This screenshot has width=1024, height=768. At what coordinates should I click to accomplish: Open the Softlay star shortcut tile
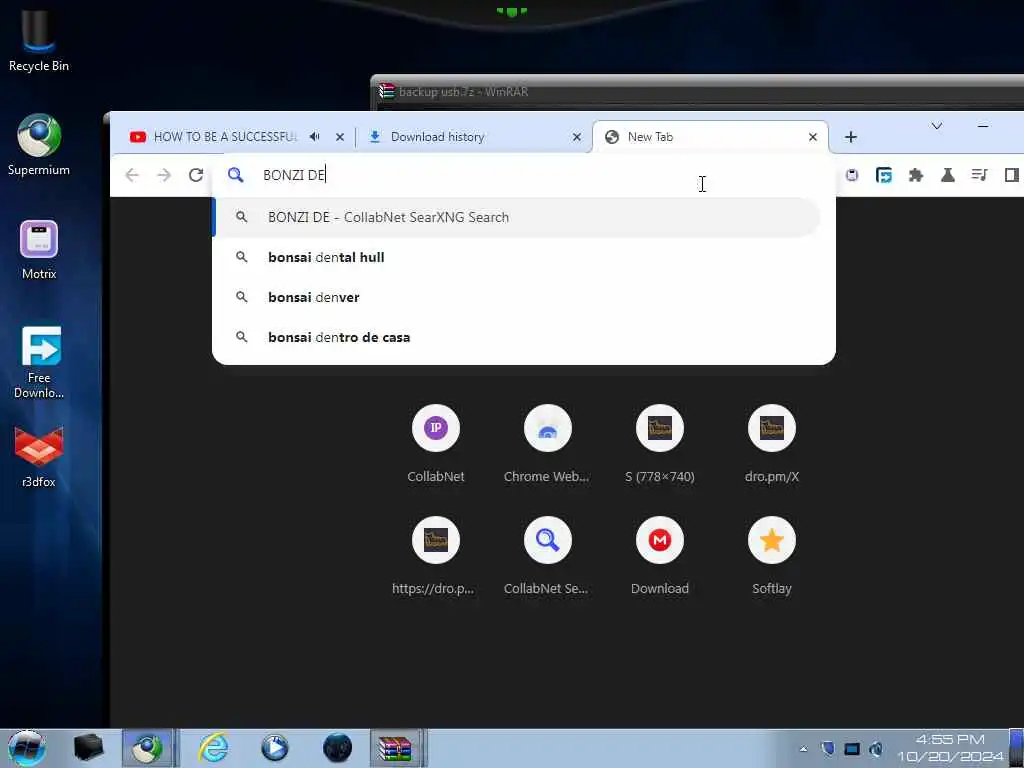coord(771,556)
